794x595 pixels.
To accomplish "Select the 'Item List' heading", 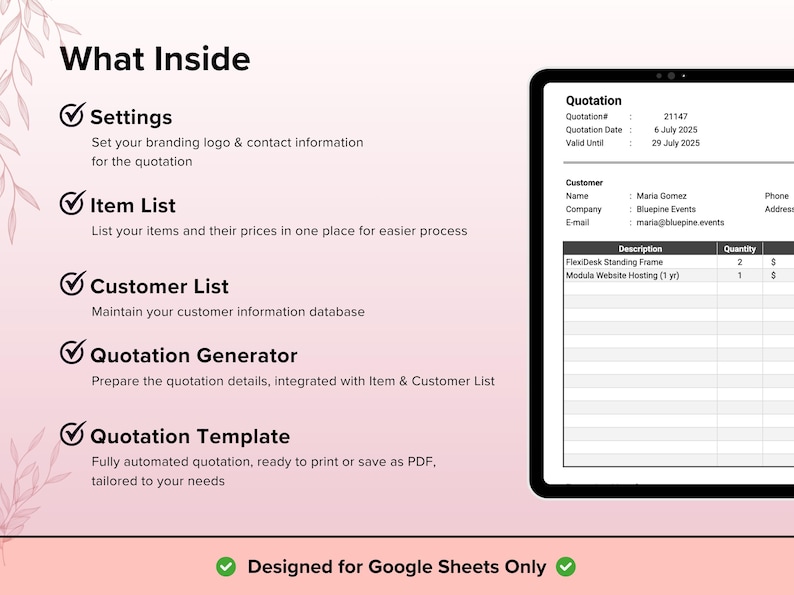I will coord(133,206).
